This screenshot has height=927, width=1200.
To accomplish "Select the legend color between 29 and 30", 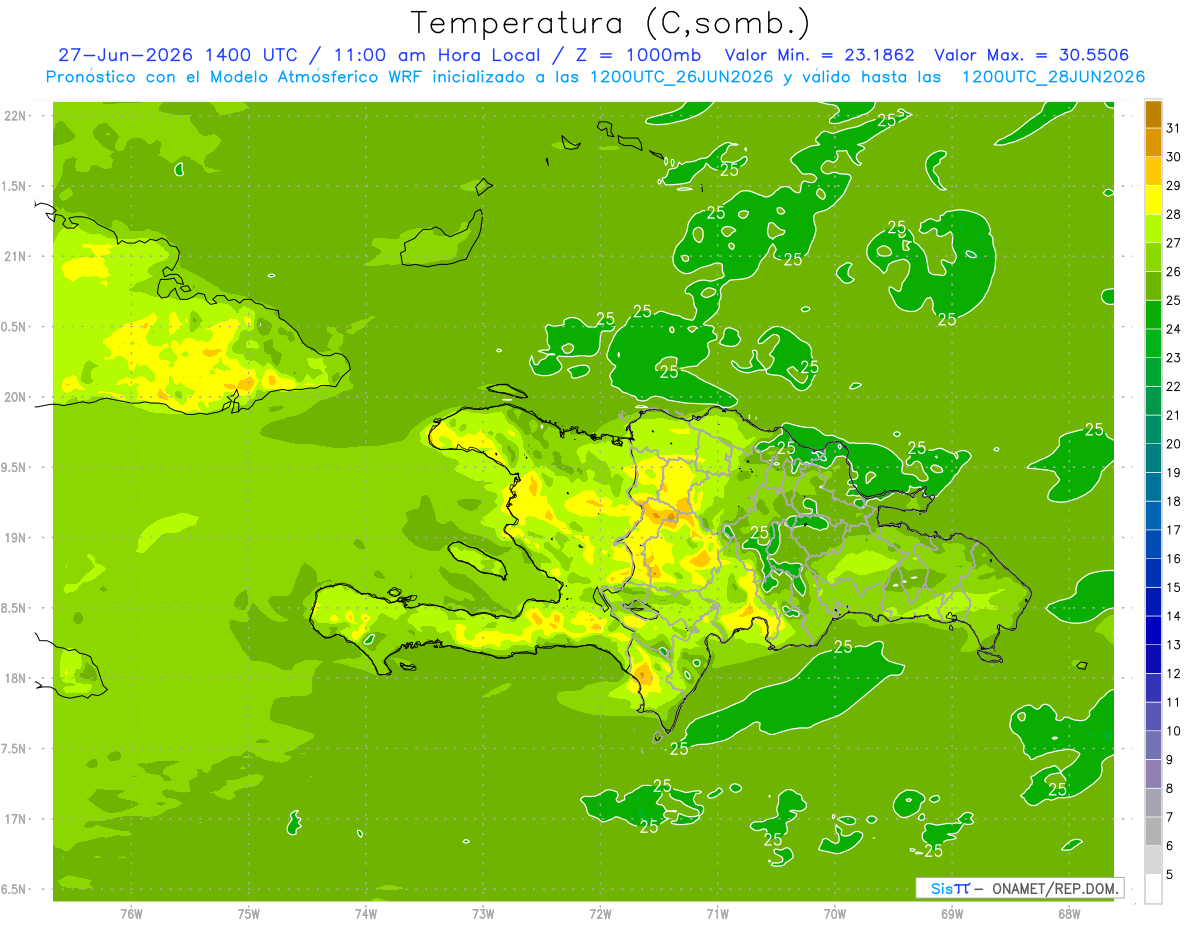I will (1153, 172).
